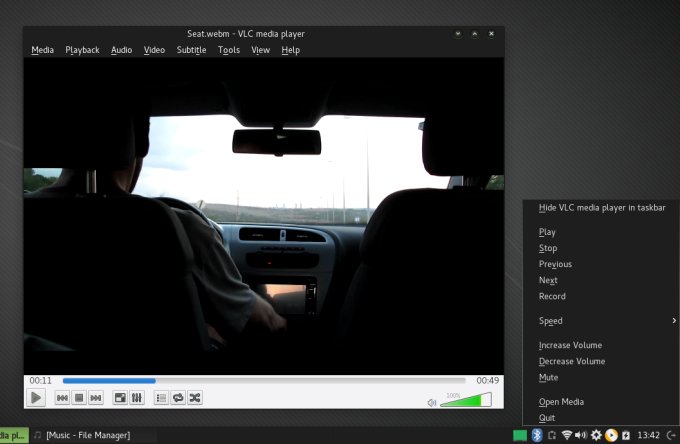Screen dimensions: 680x444
Task: Open the system volume speaker tray icon
Action: 581,435
